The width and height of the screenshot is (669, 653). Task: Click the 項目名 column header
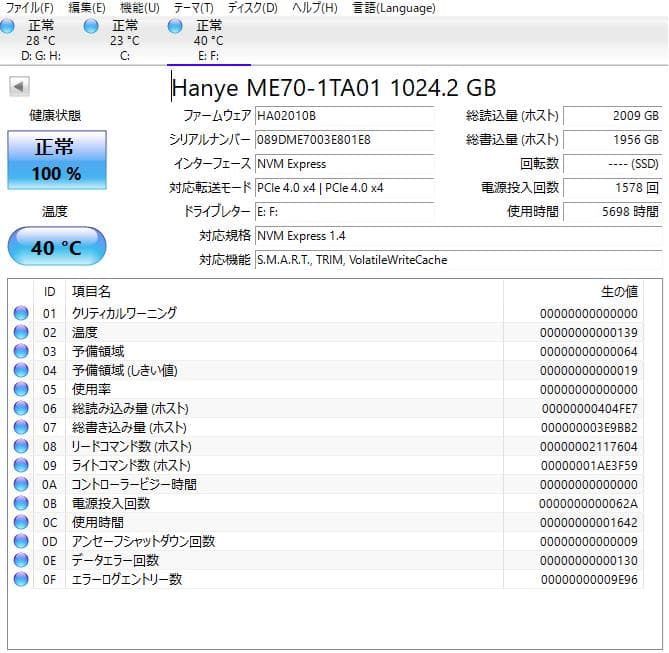pyautogui.click(x=284, y=292)
